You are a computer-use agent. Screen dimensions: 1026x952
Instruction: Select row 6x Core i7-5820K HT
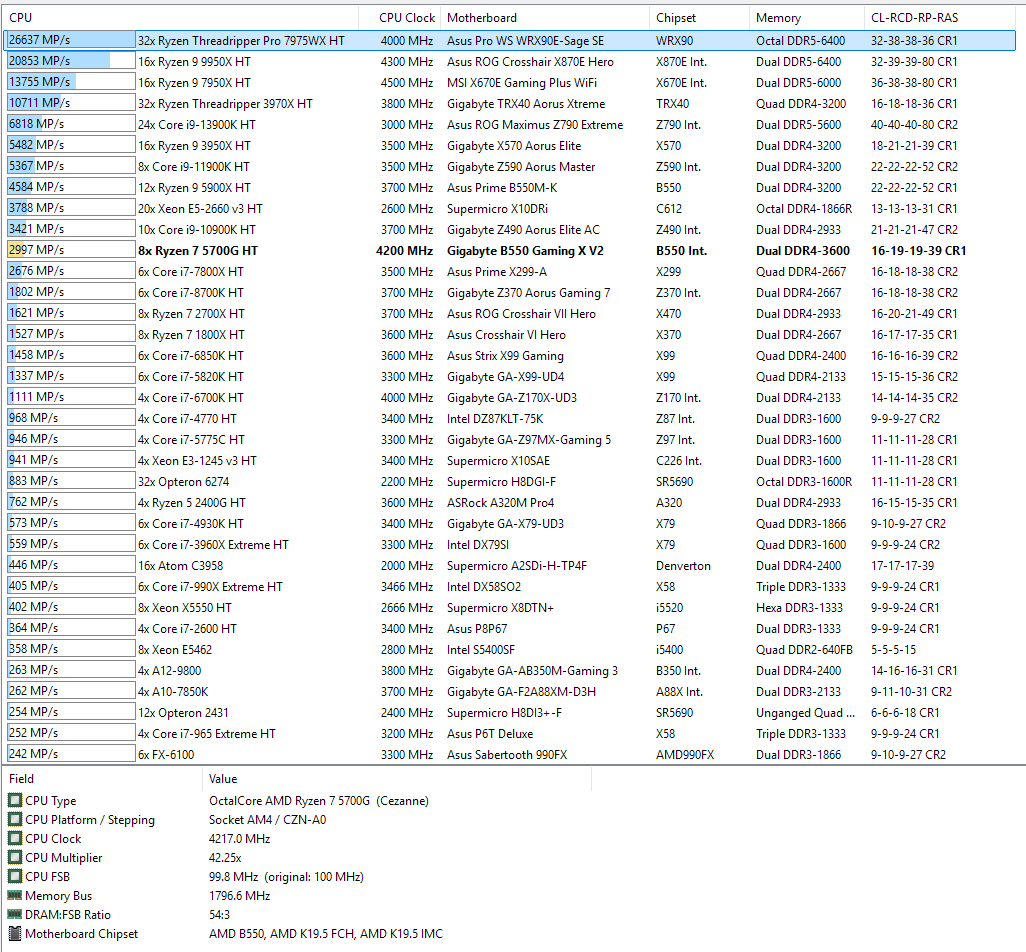pos(509,376)
